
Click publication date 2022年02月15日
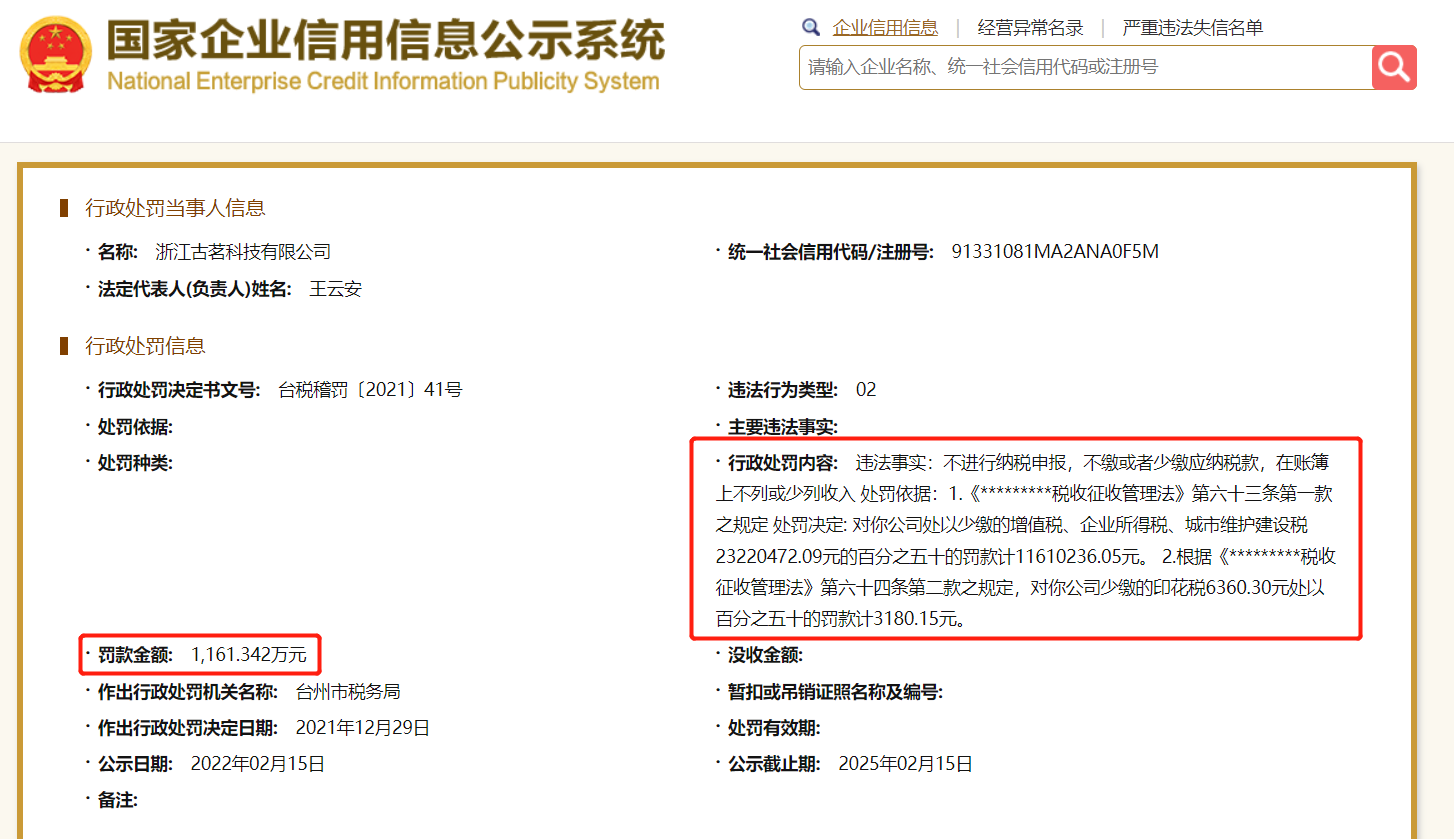tap(258, 764)
